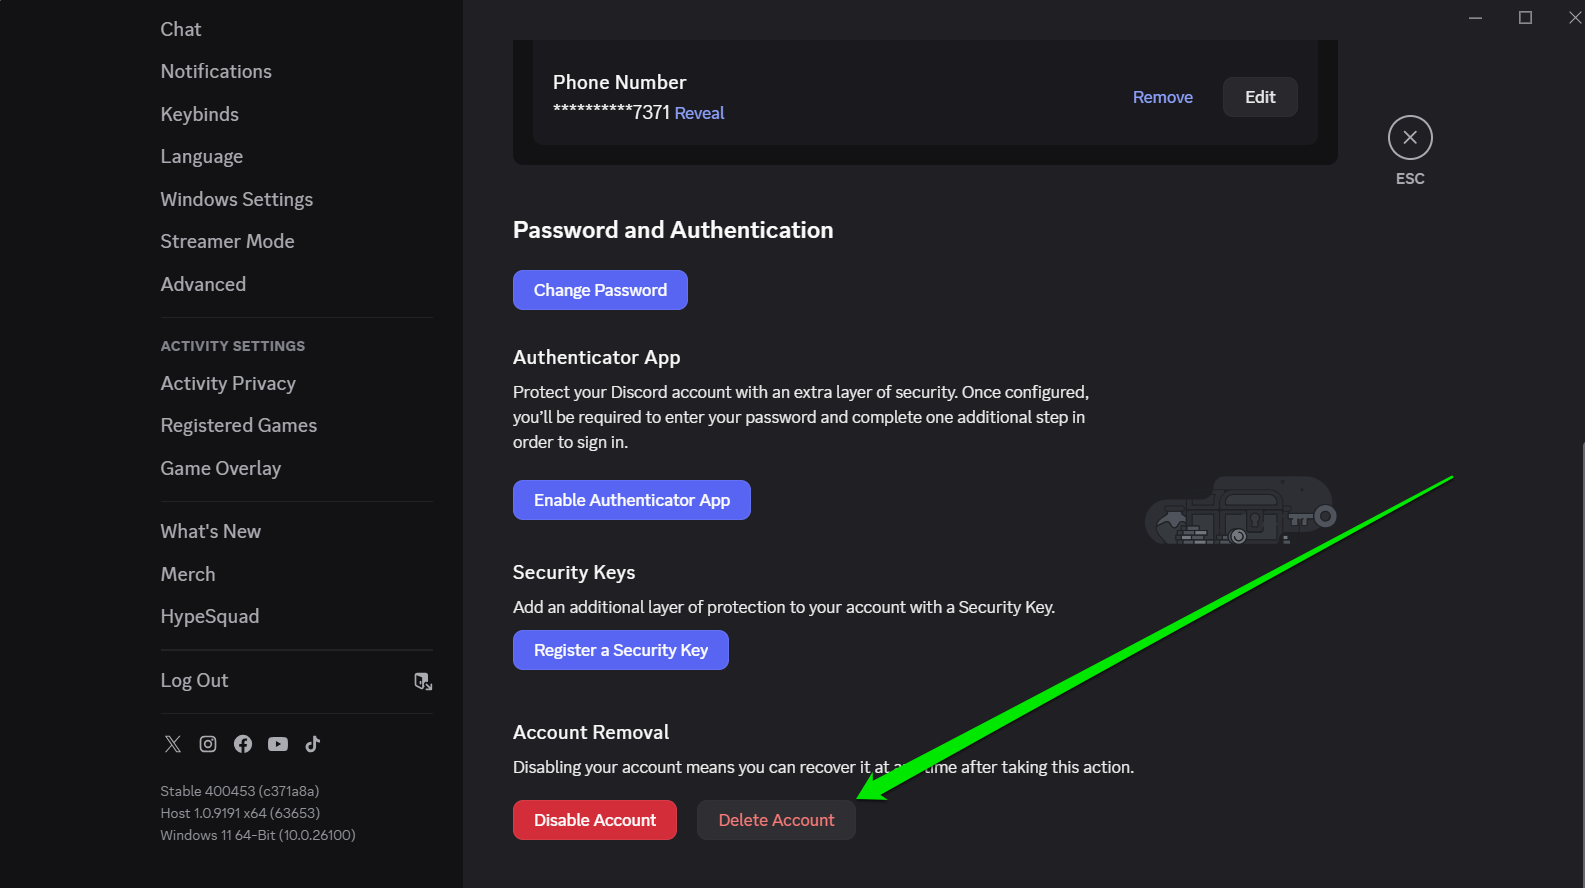Viewport: 1585px width, 888px height.
Task: Open Activity Privacy settings
Action: (x=228, y=383)
